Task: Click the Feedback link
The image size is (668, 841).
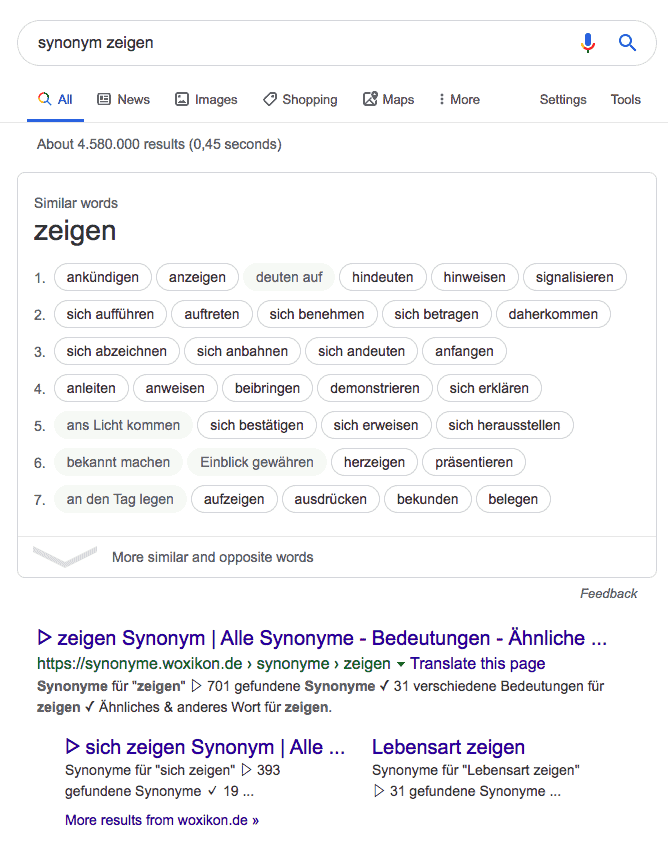Action: [x=609, y=593]
